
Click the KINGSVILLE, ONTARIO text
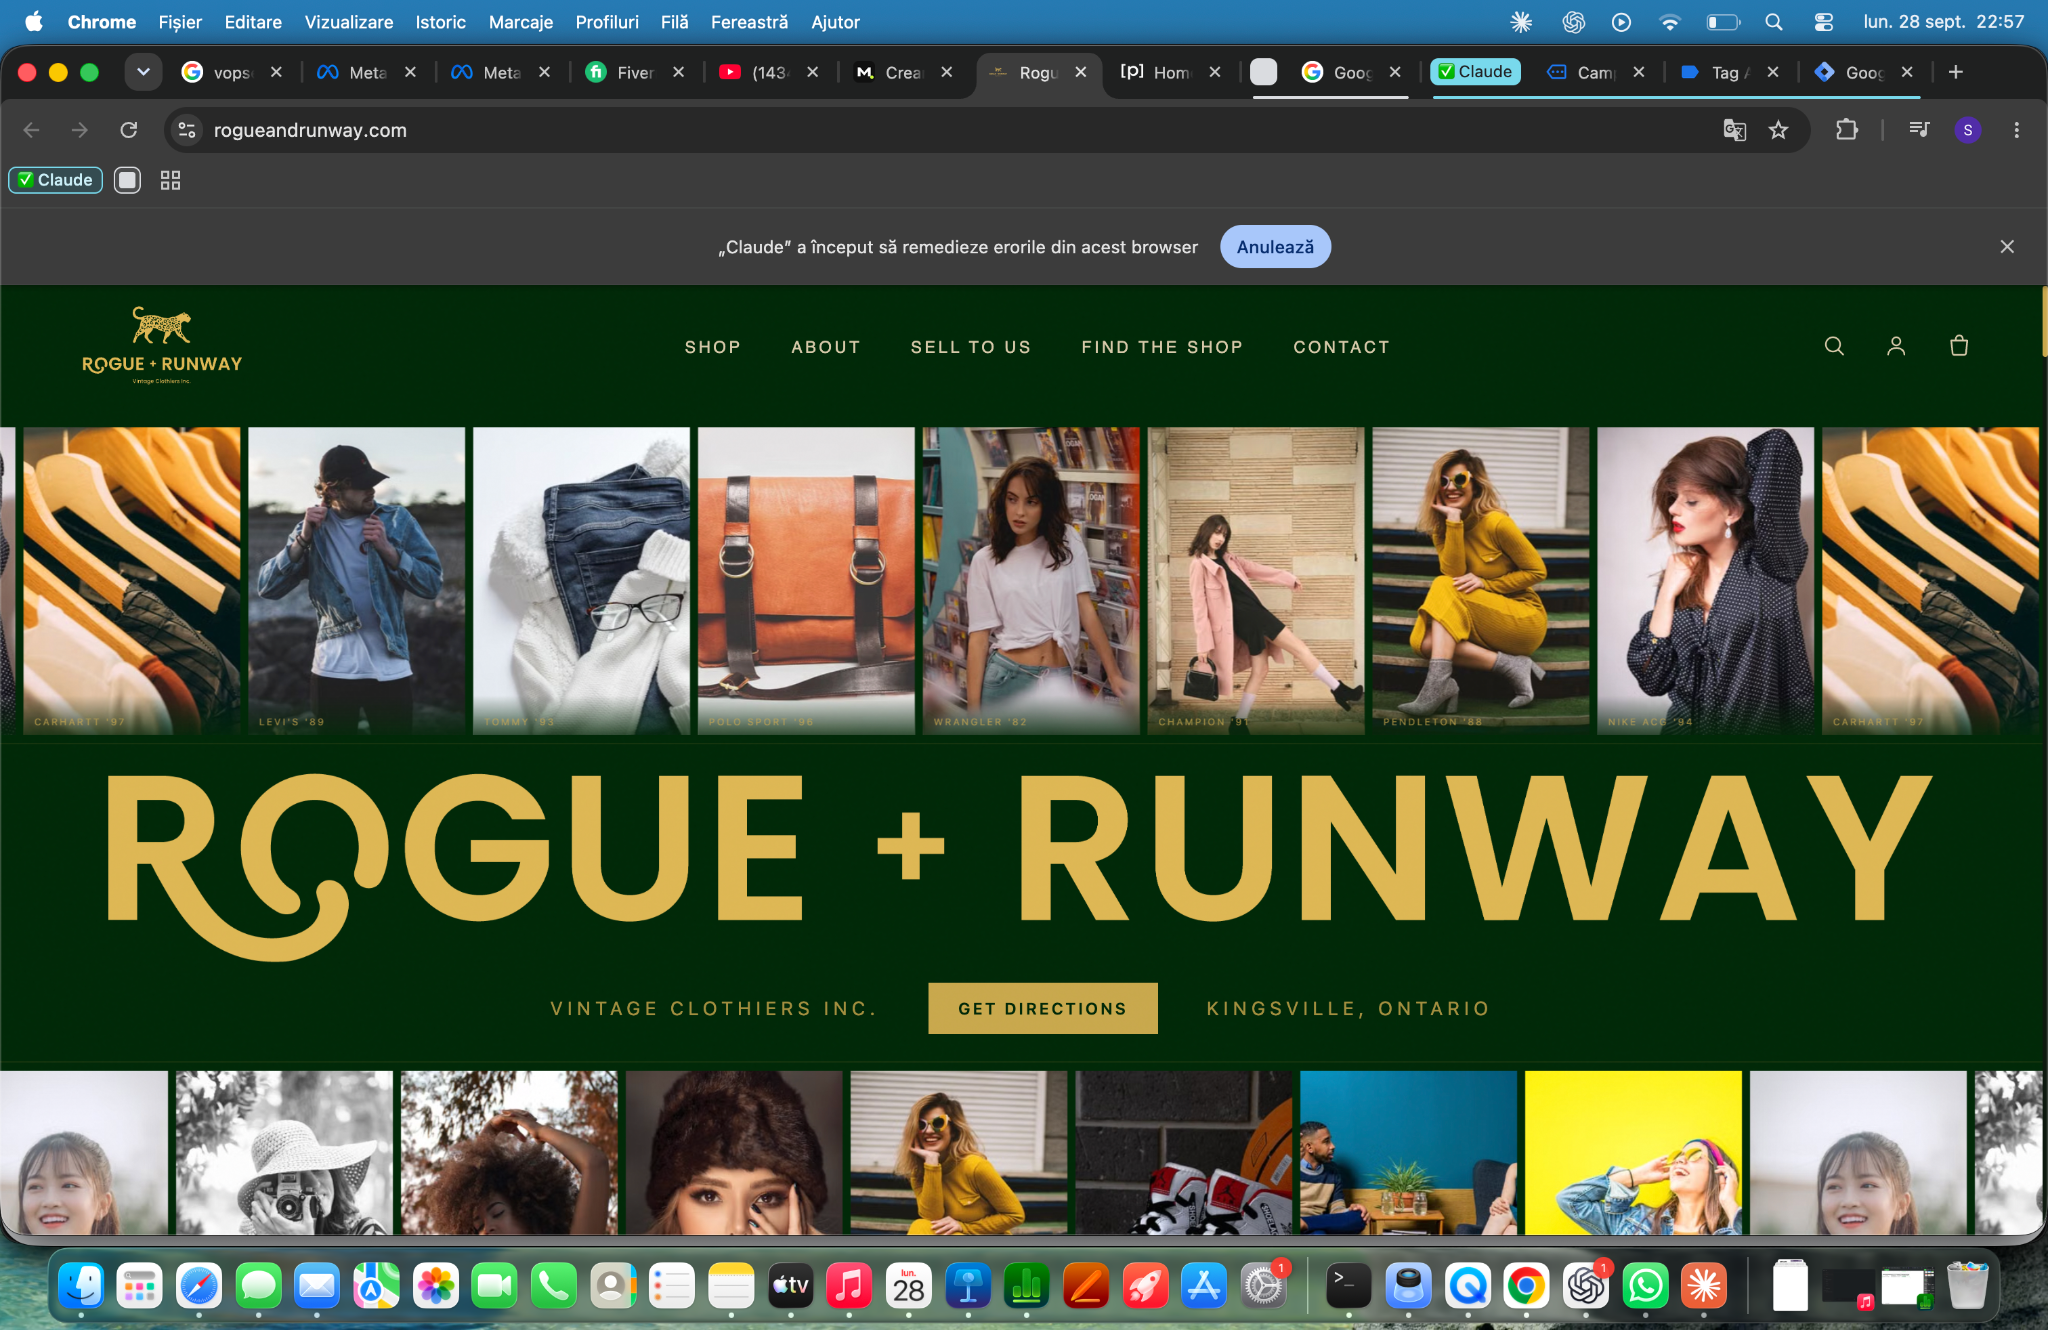(x=1348, y=1008)
